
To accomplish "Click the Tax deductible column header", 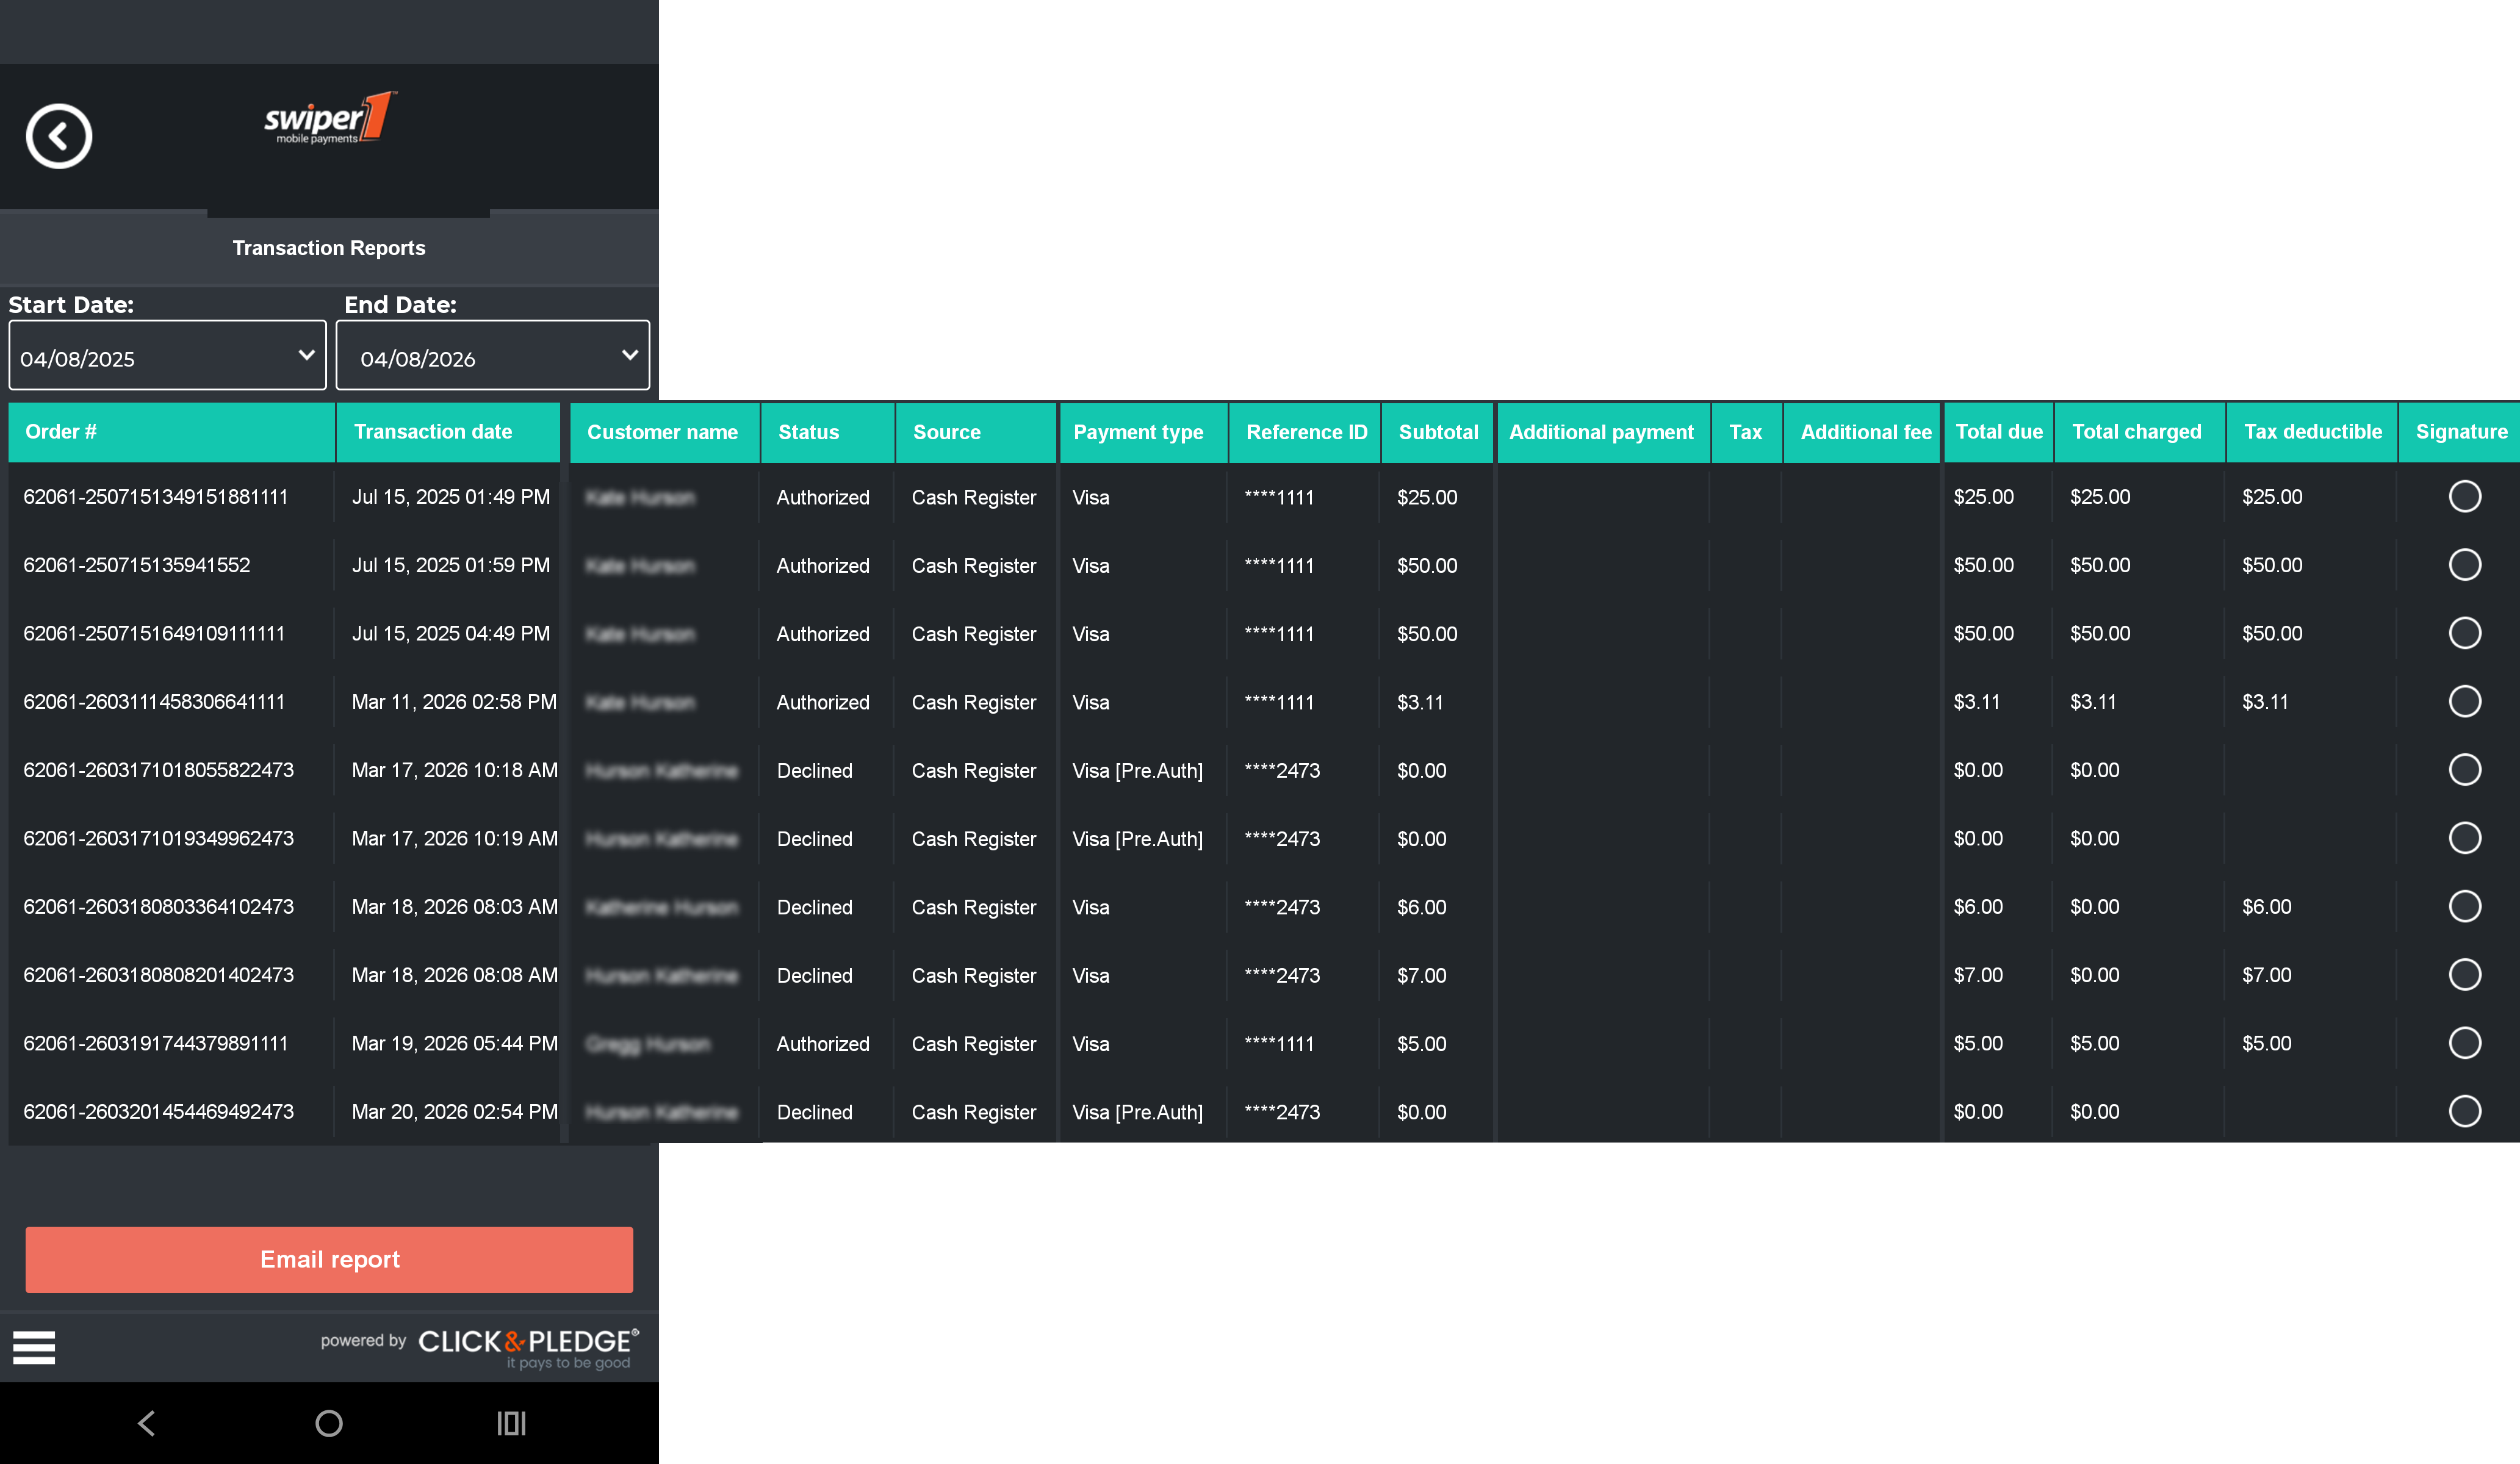I will pos(2312,432).
